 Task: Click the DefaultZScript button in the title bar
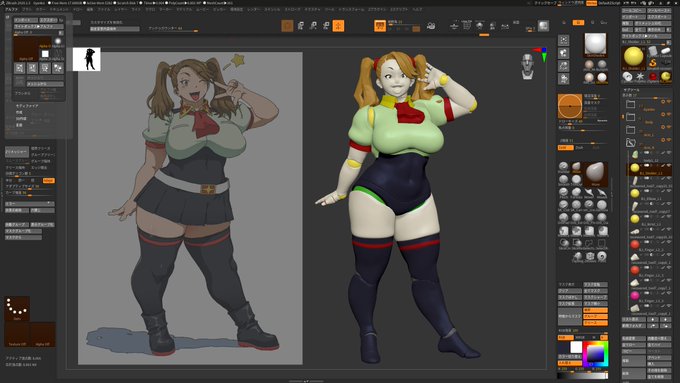[x=610, y=3]
